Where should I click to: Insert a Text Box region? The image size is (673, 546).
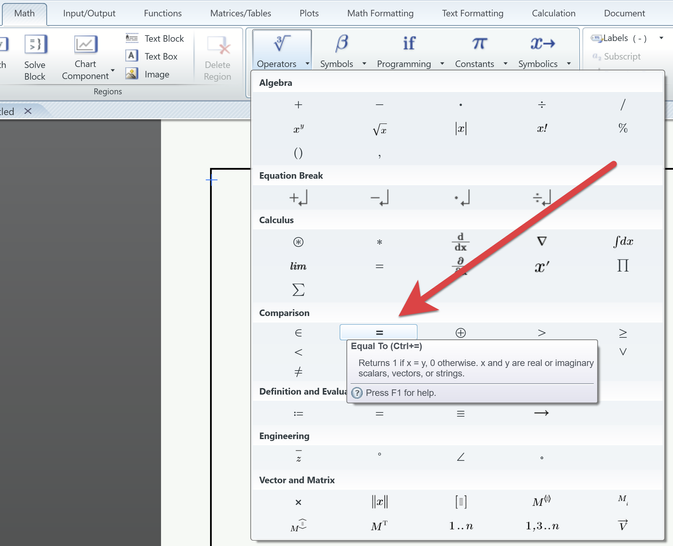pos(152,56)
